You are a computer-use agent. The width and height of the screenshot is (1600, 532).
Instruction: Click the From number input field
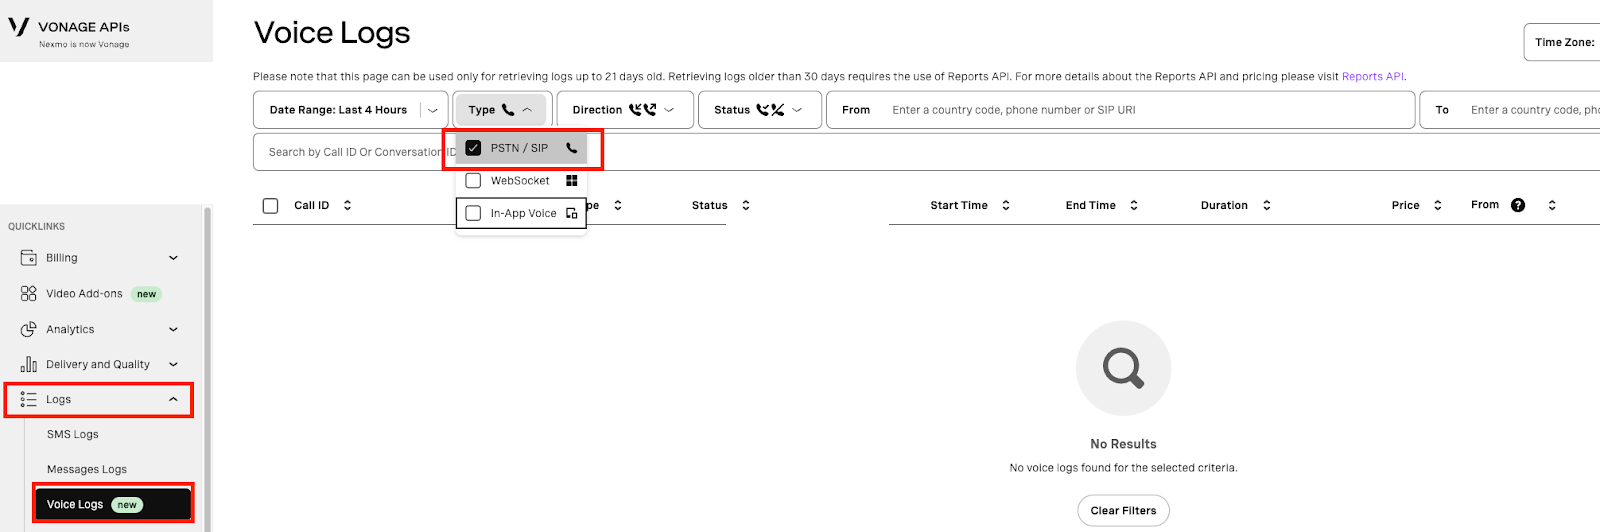[x=1120, y=110]
